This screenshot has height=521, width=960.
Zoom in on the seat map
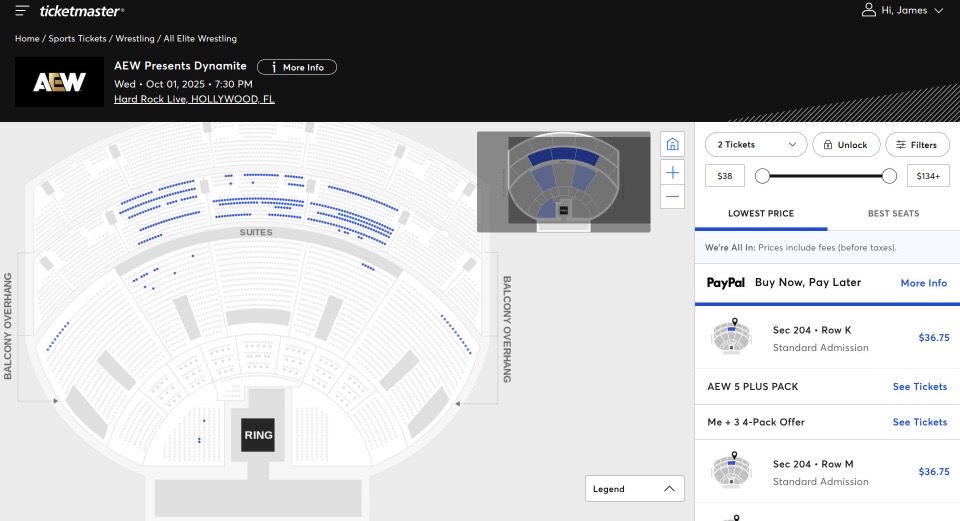point(673,172)
